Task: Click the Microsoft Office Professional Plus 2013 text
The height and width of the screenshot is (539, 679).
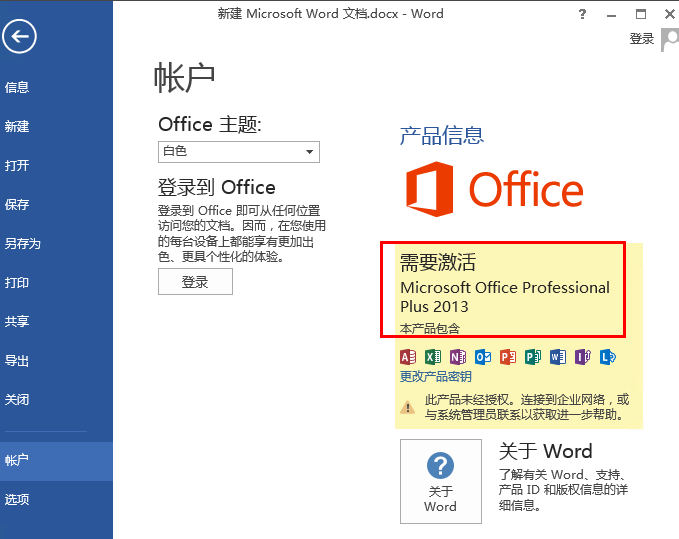Action: [505, 297]
